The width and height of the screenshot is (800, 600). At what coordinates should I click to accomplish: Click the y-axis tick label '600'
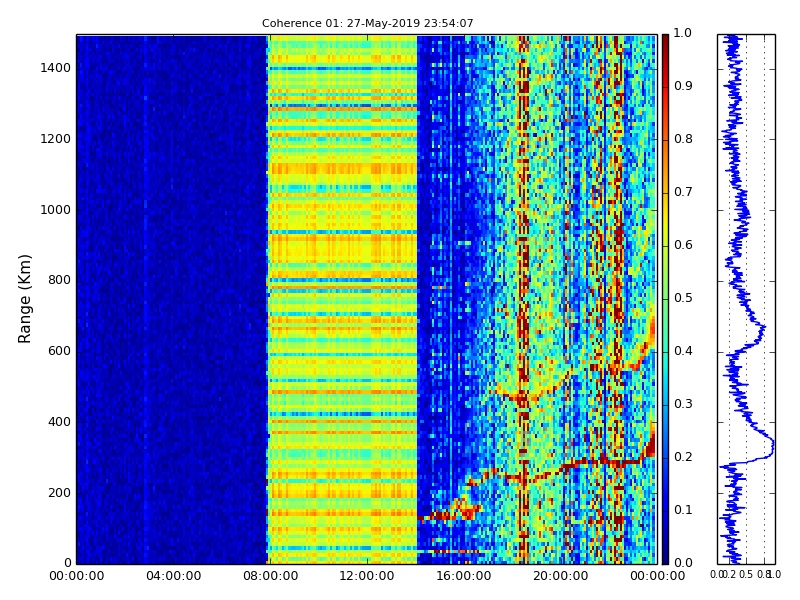tap(60, 351)
